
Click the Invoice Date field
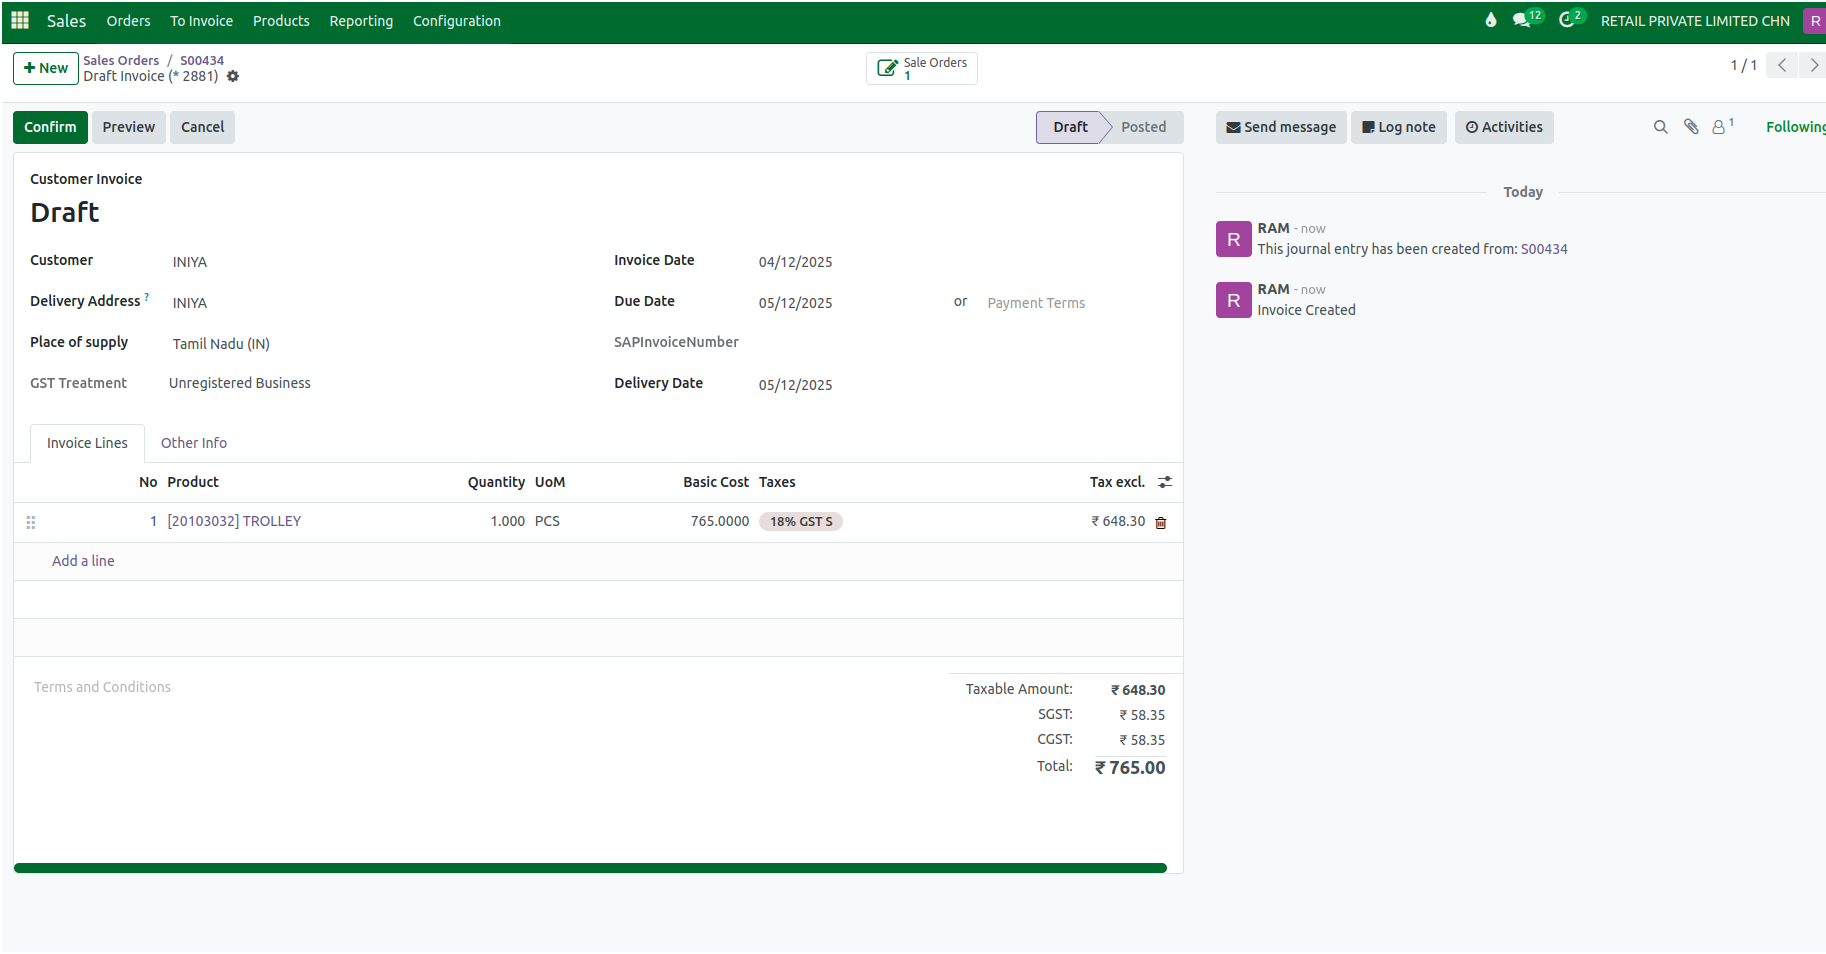pyautogui.click(x=795, y=262)
